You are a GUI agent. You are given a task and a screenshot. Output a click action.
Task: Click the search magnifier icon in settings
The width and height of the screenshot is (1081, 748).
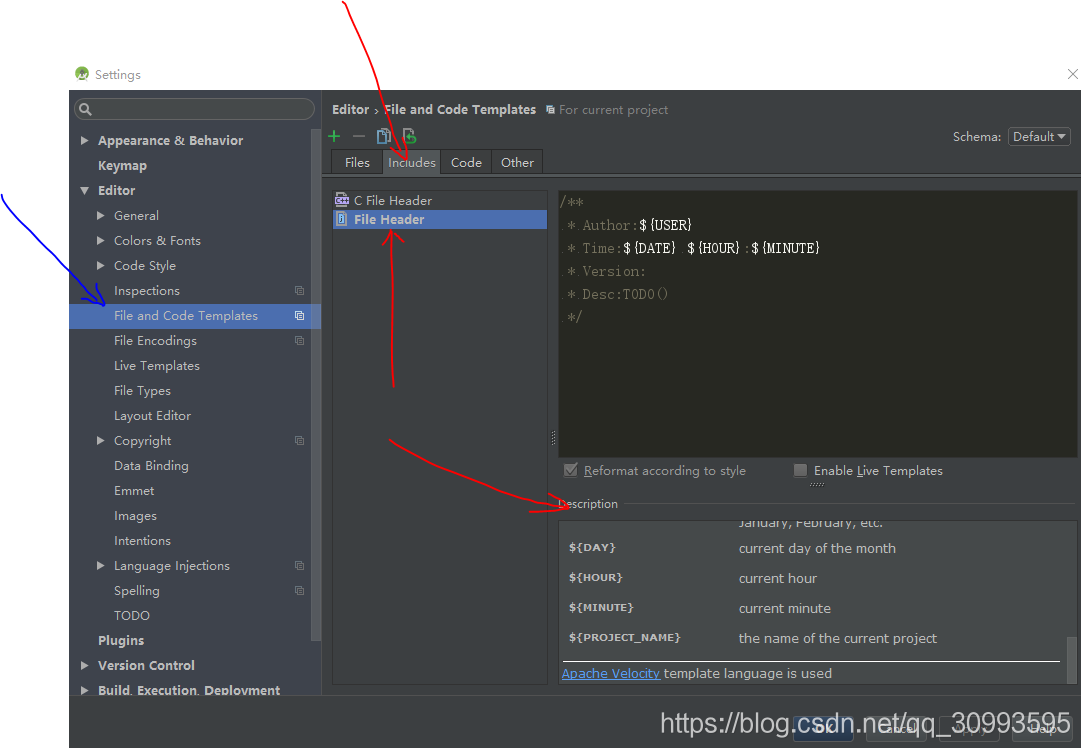[x=85, y=109]
